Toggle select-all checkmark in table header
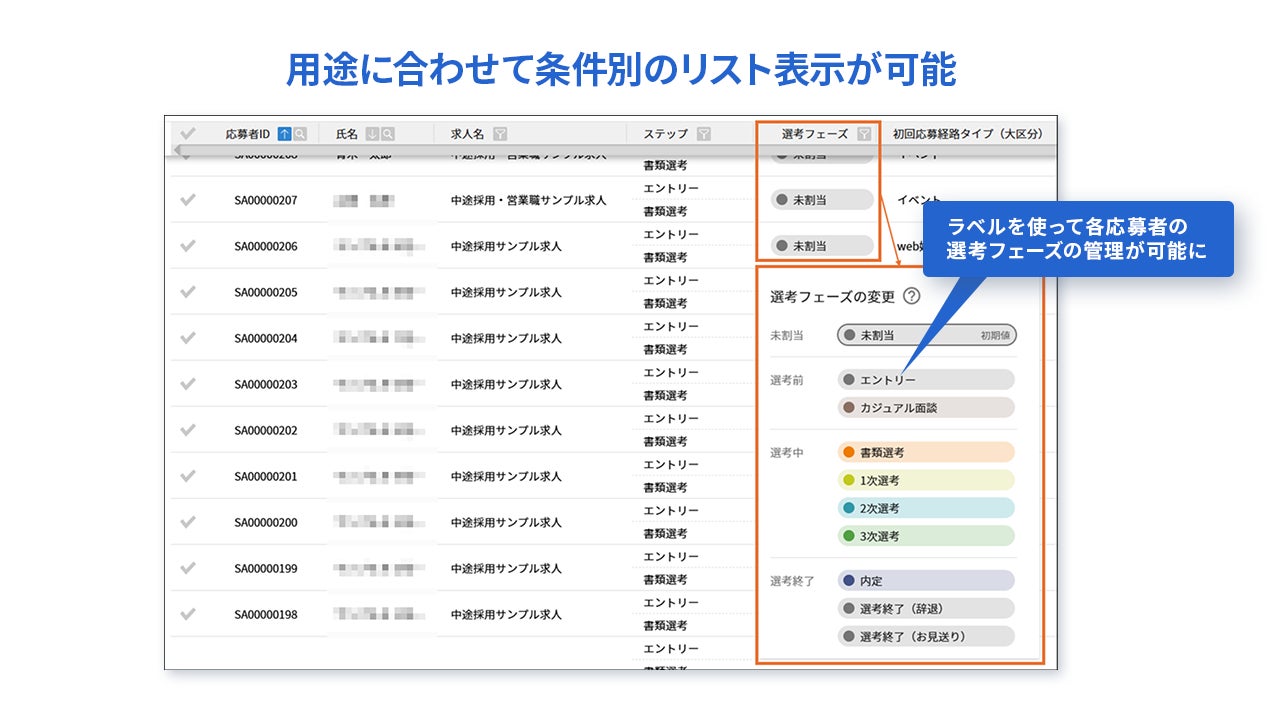Viewport: 1280px width, 720px height. (x=187, y=133)
